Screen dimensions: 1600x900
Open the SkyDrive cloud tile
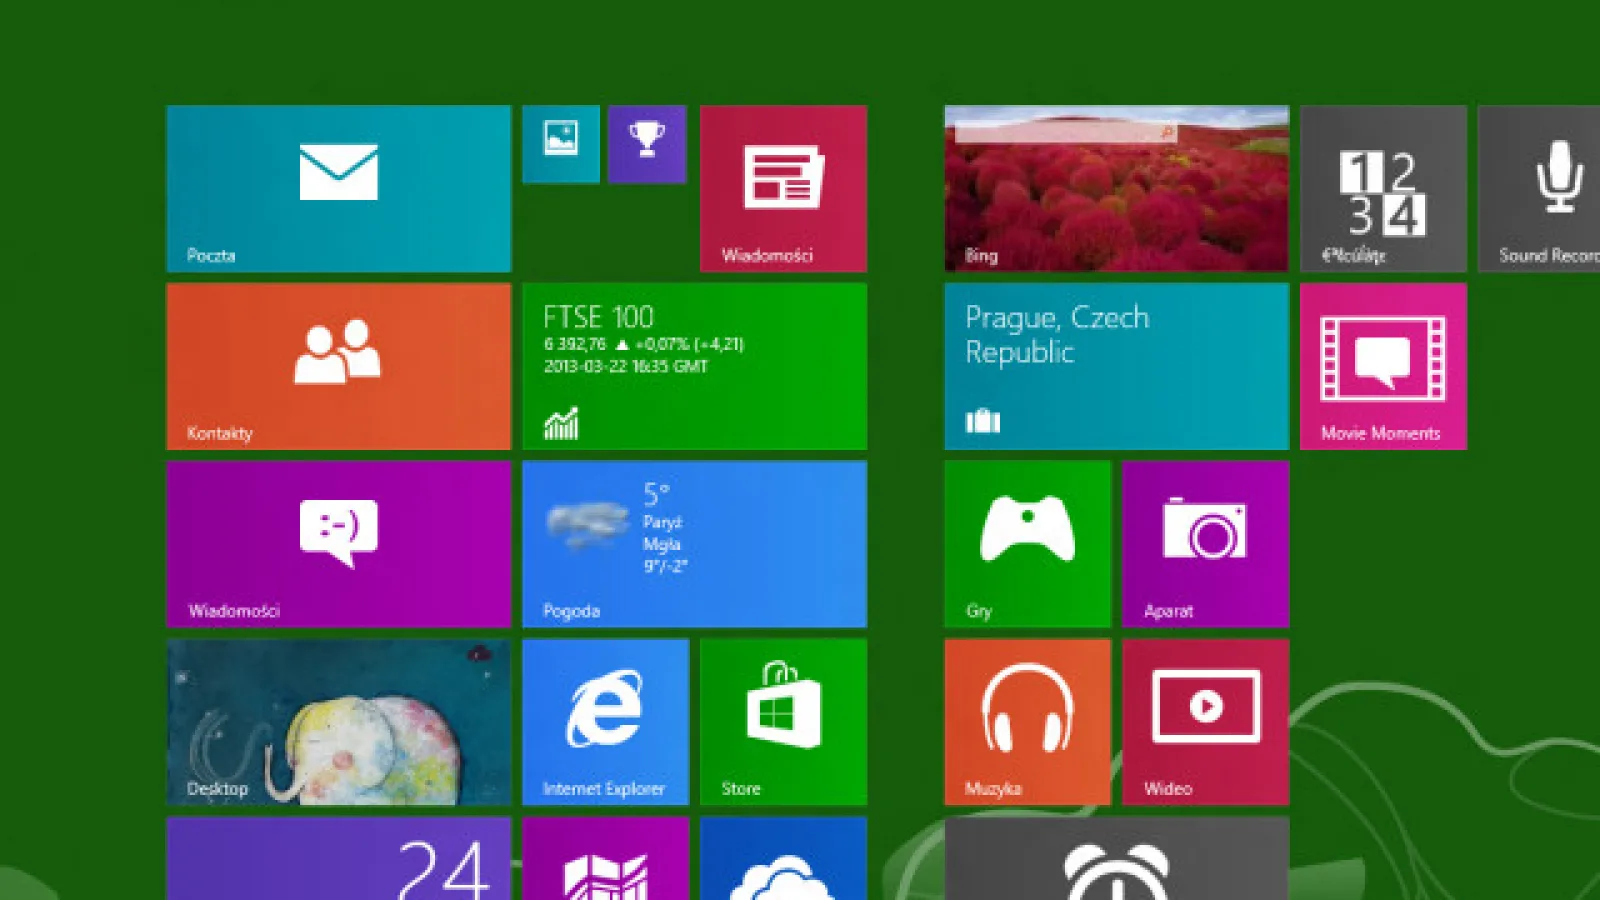(x=783, y=858)
